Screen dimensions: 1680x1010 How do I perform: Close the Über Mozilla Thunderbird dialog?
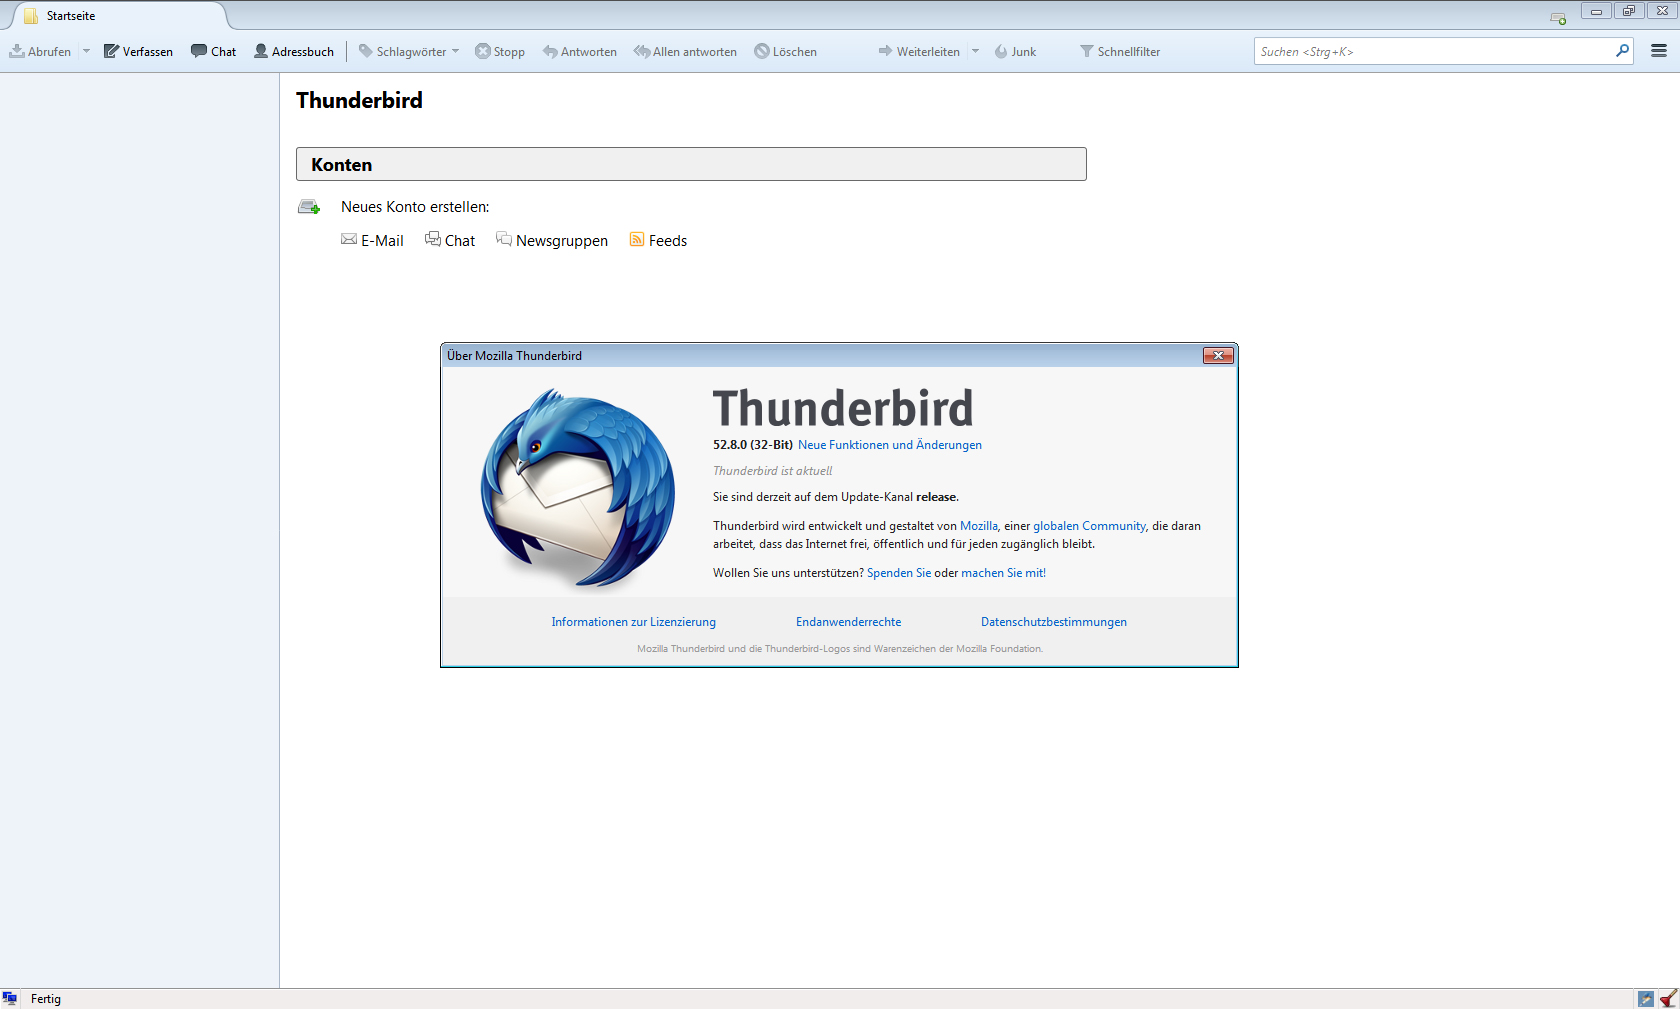point(1218,356)
